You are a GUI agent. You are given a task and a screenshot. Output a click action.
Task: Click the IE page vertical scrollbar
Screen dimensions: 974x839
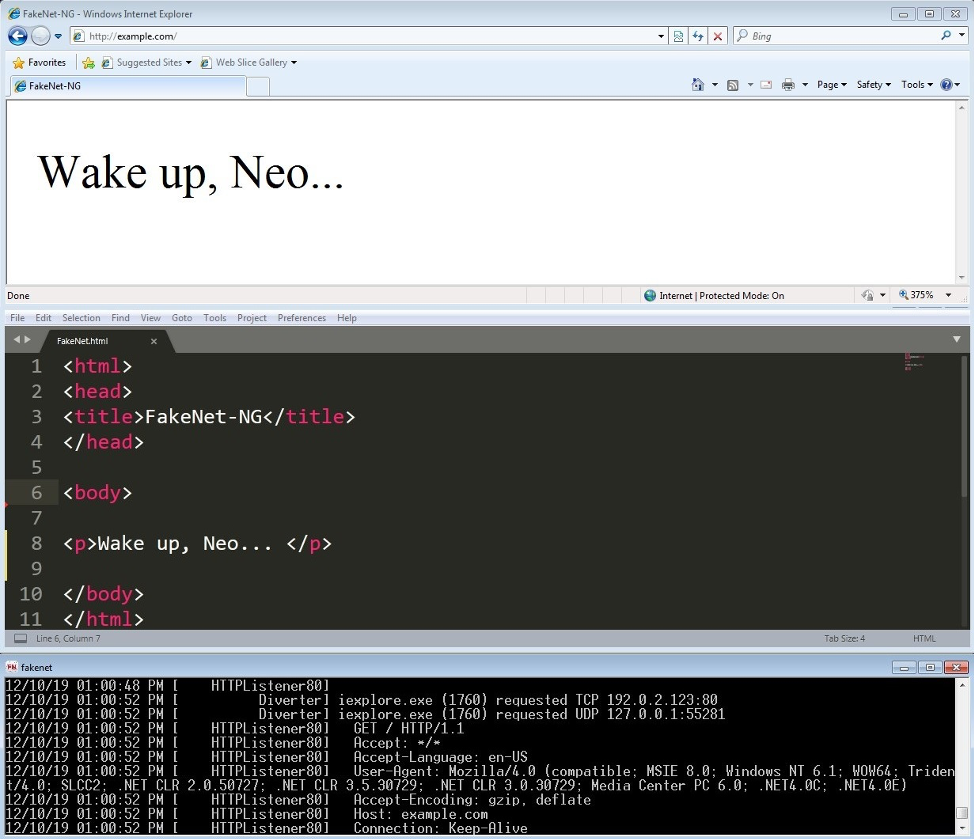[x=962, y=192]
